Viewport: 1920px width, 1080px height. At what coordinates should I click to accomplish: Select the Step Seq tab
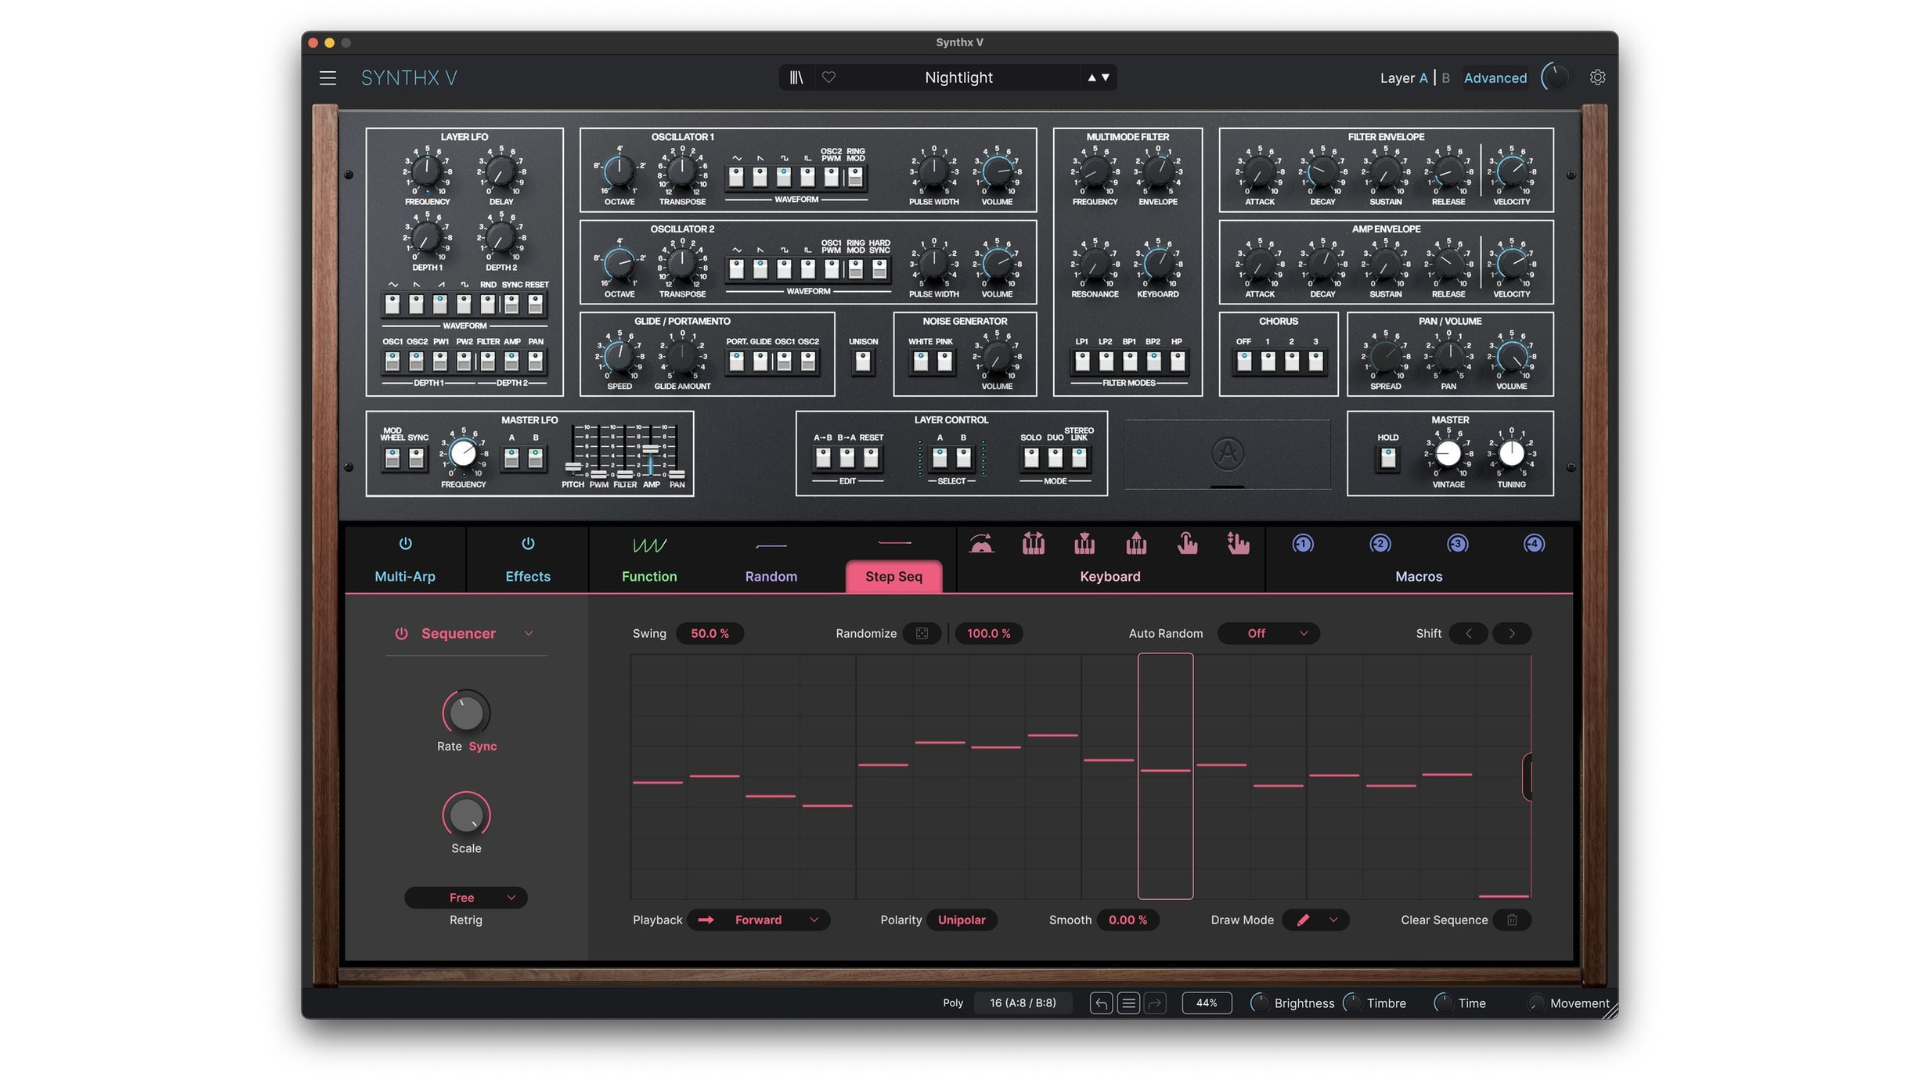tap(894, 577)
